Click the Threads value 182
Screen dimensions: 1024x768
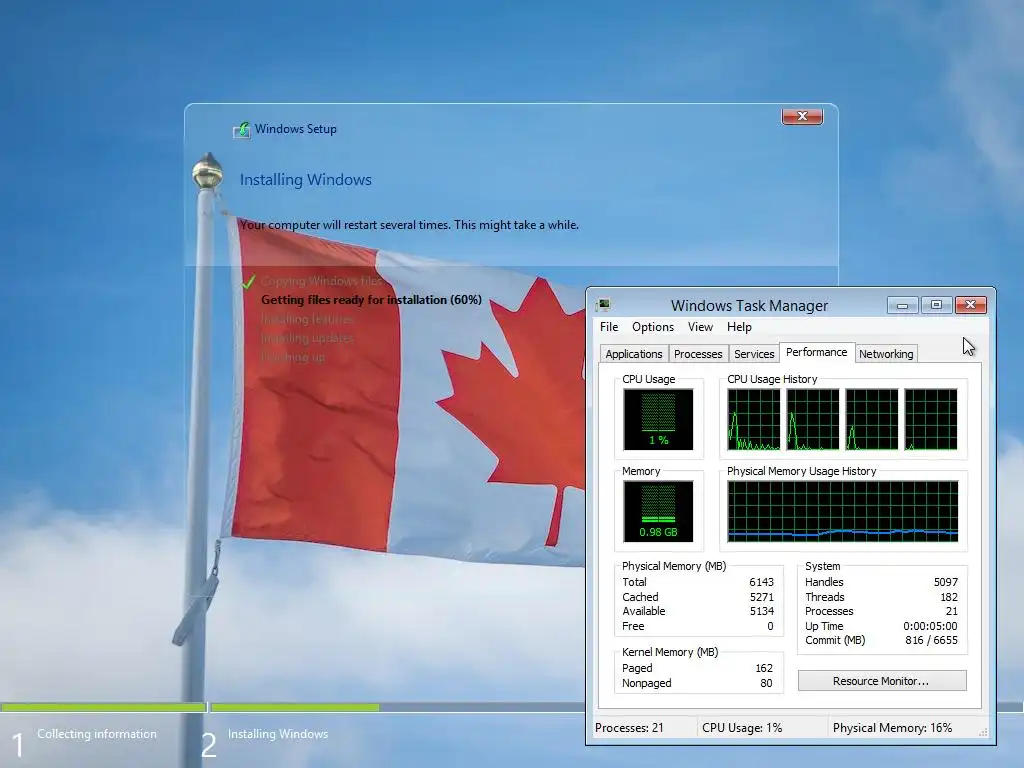pos(949,597)
